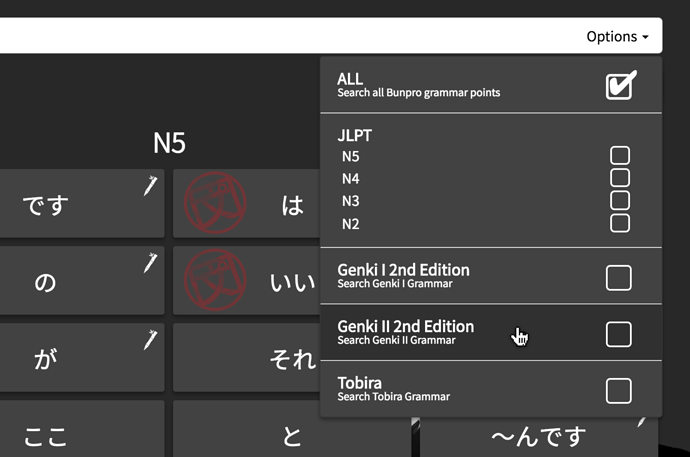
Task: Select the N2 label in JLPT menu
Action: pos(350,224)
